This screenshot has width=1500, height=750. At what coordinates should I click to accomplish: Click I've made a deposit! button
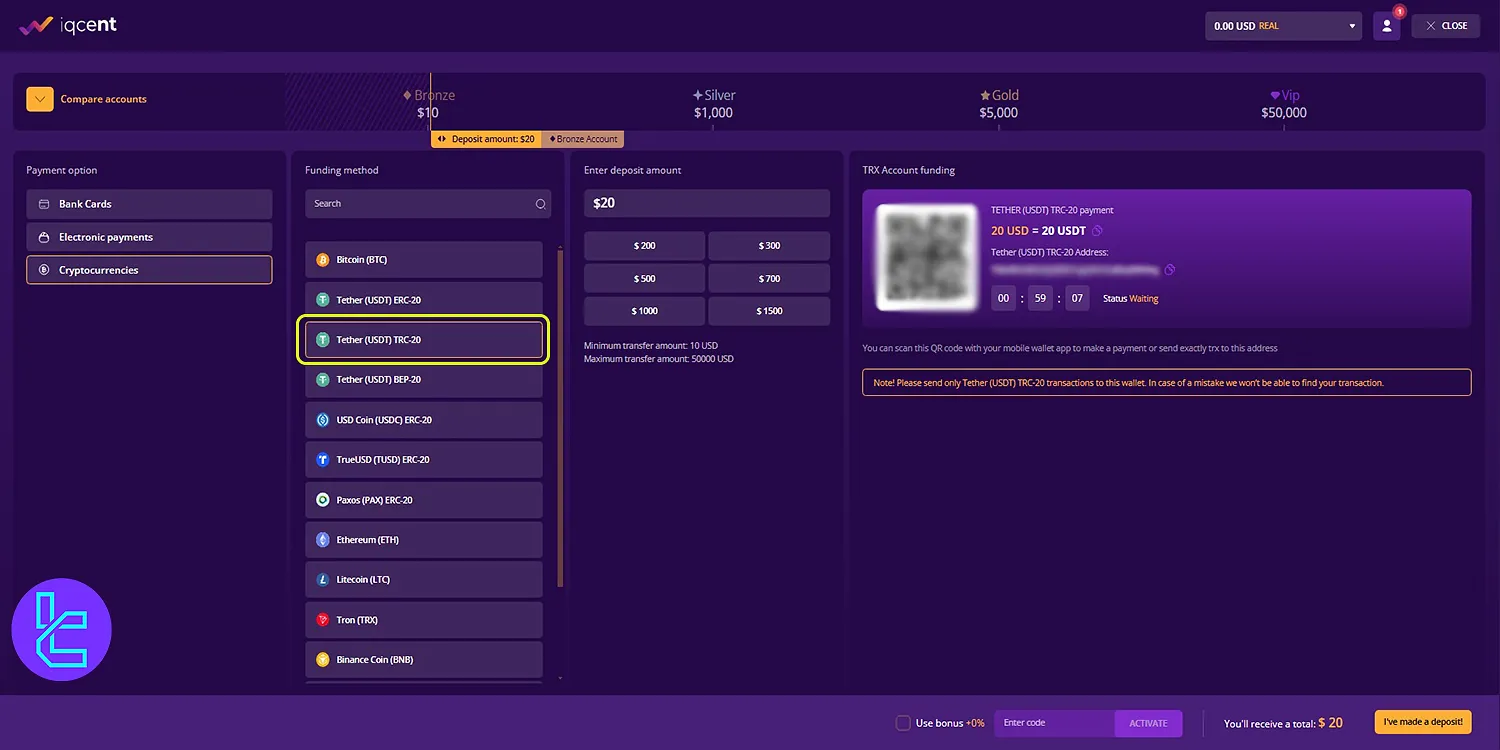coord(1423,722)
